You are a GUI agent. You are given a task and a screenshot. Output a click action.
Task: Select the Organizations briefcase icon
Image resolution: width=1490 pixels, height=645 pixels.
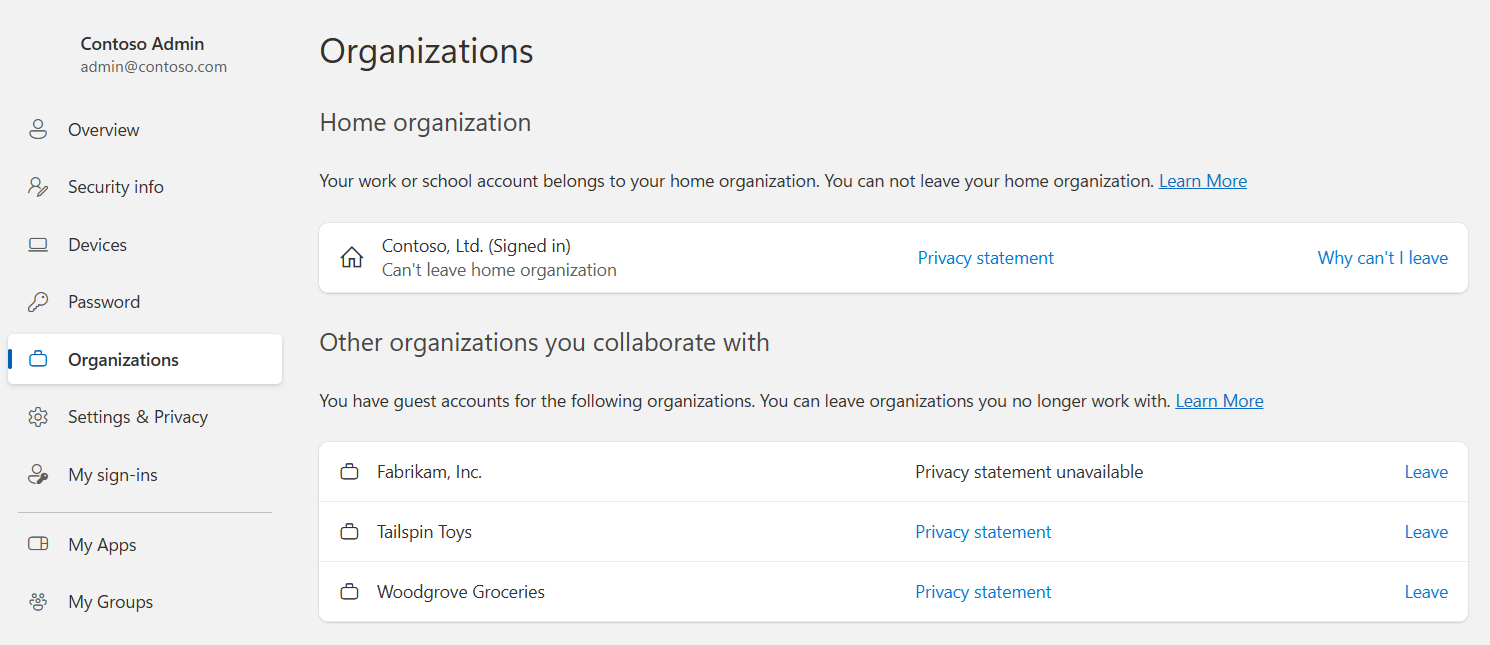38,358
